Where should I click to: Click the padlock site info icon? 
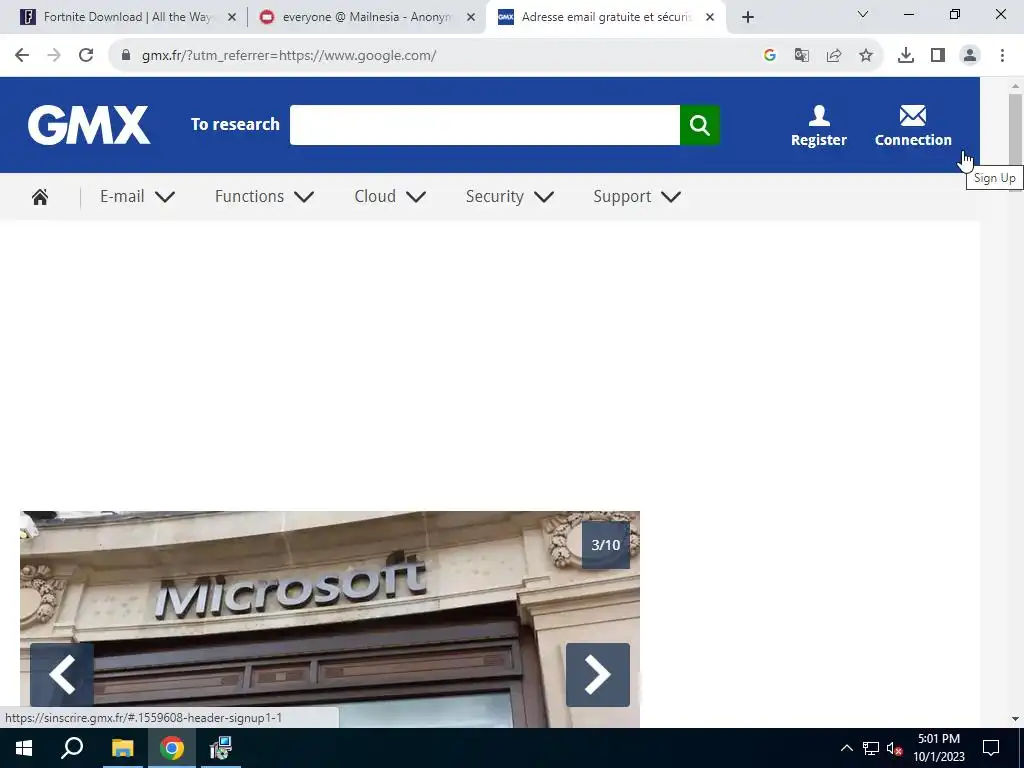pyautogui.click(x=126, y=56)
